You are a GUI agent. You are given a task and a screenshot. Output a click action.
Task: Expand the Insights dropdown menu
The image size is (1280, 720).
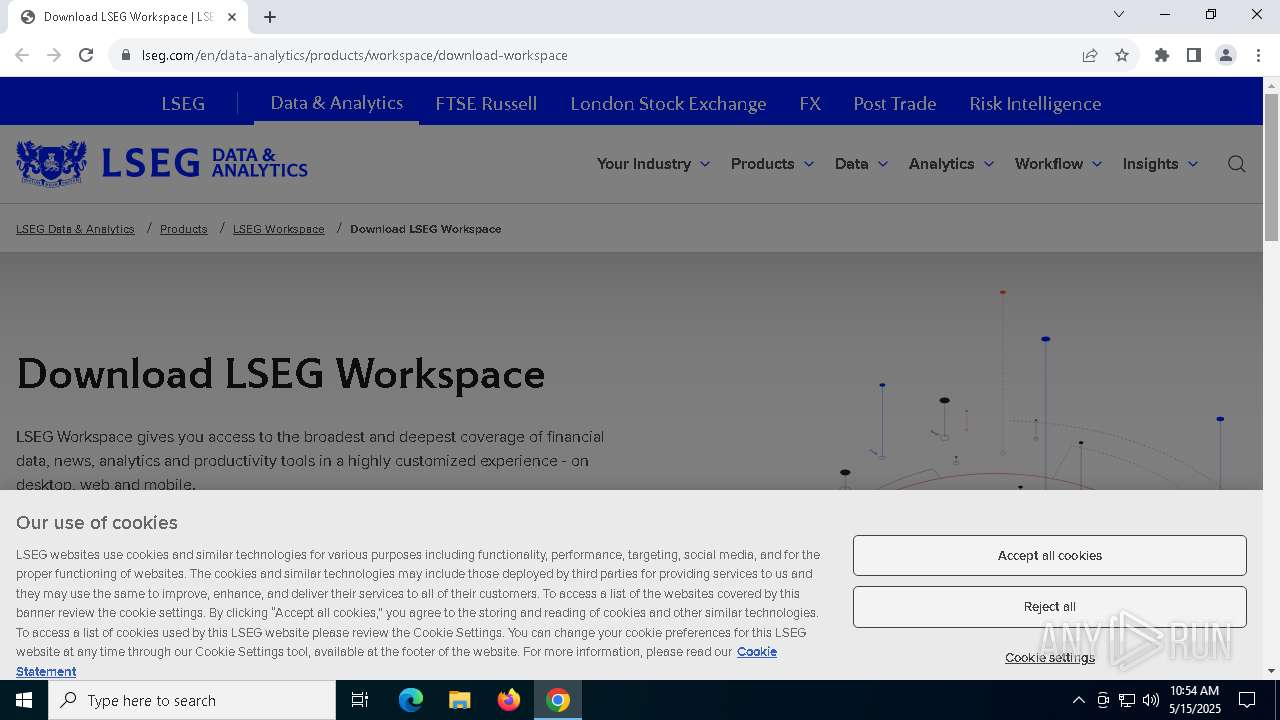pos(1160,164)
